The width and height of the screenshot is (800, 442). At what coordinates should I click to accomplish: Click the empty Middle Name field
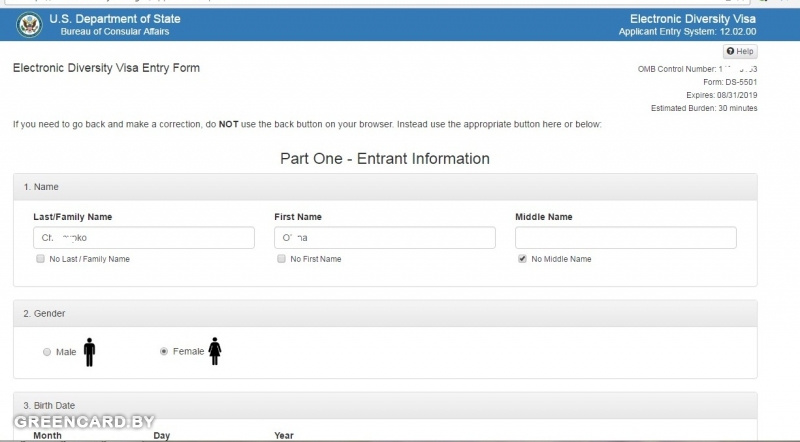click(x=625, y=238)
